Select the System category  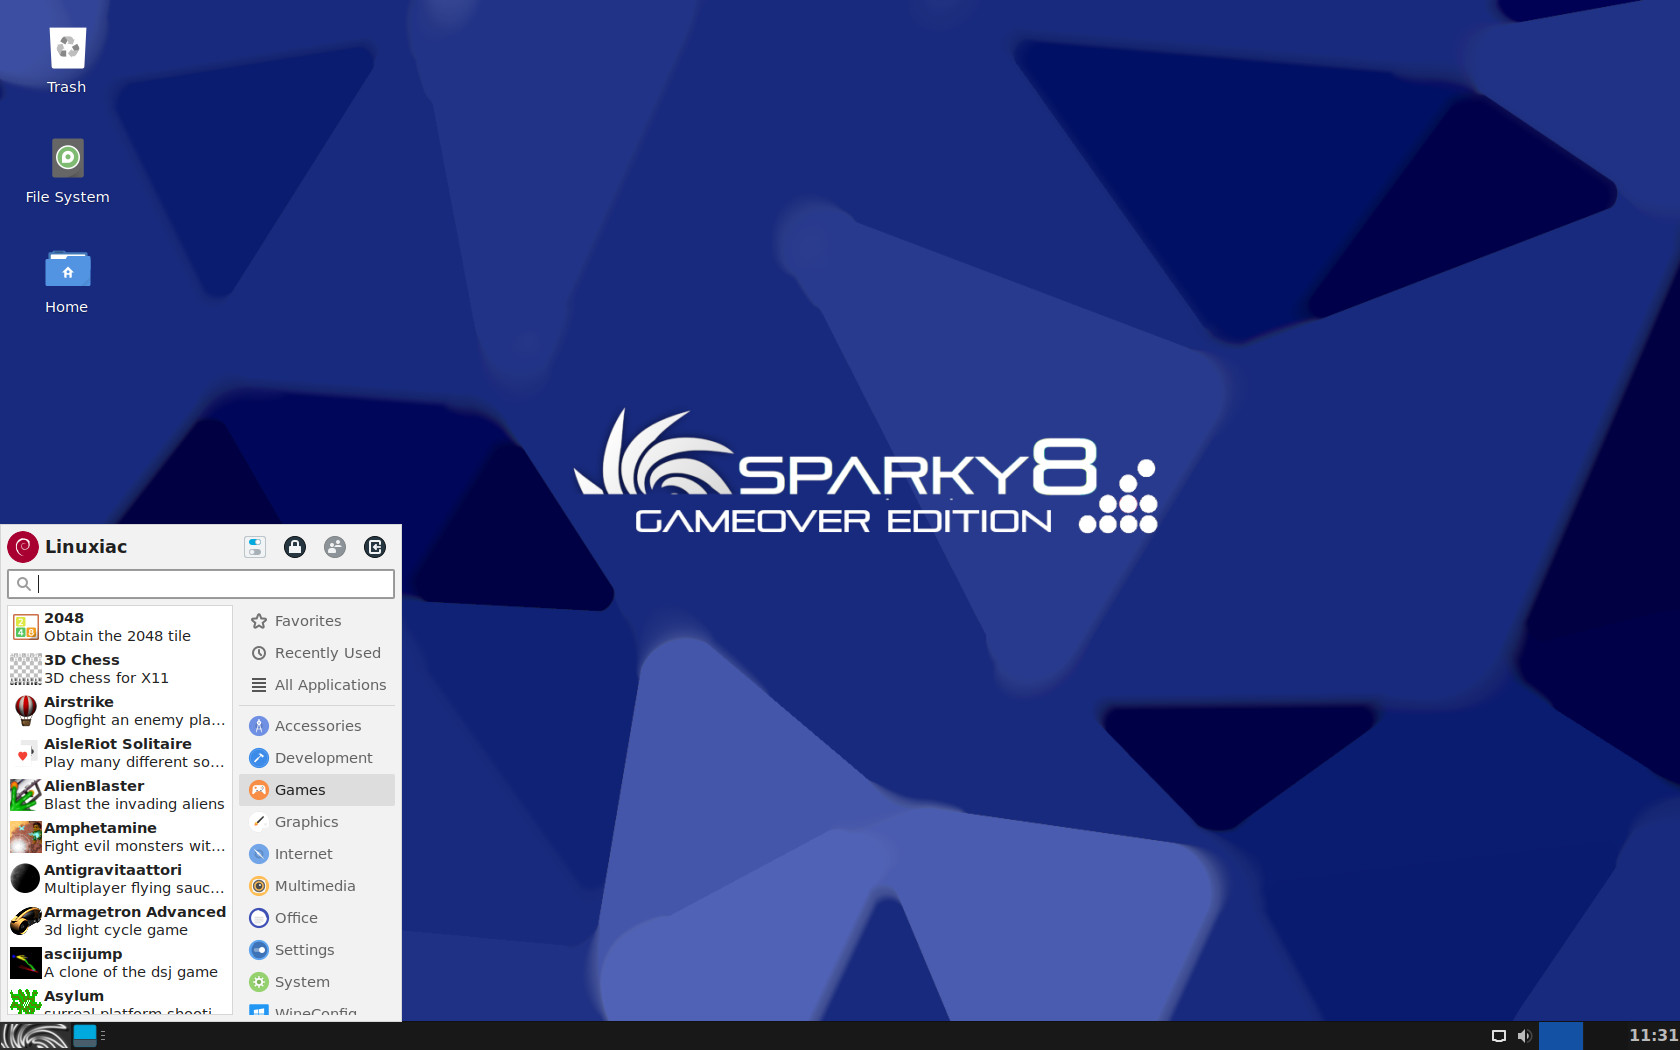pos(317,982)
